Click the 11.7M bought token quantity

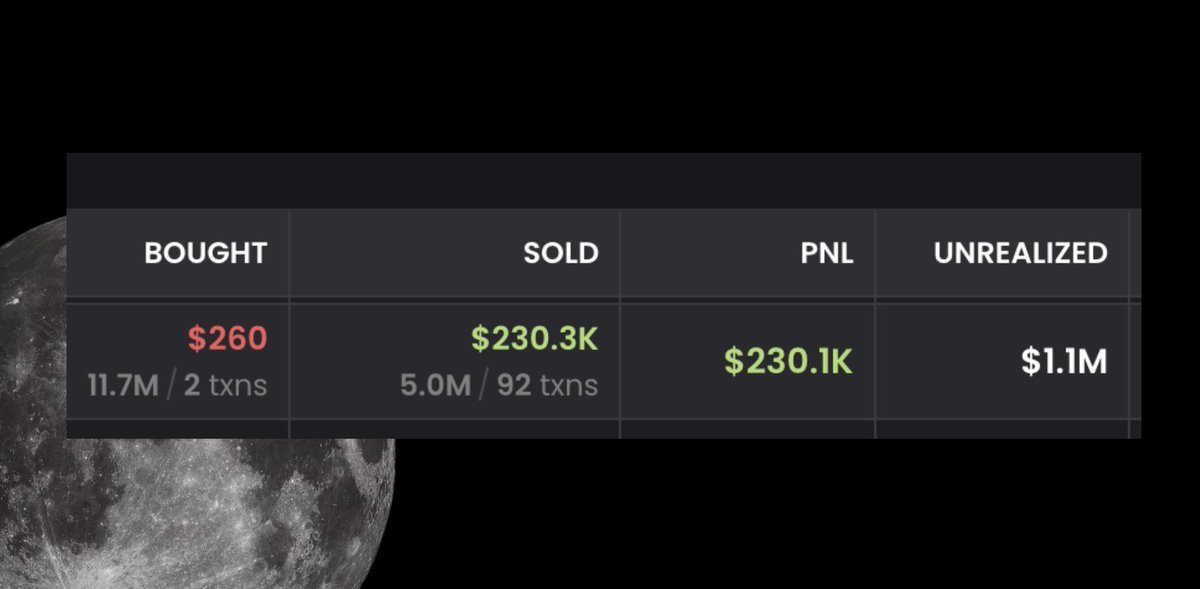pos(123,385)
